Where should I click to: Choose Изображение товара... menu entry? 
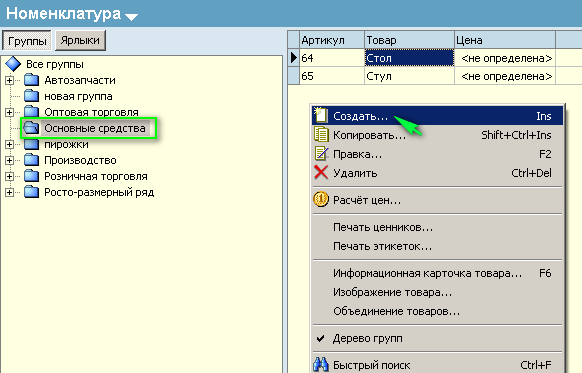[x=437, y=292]
